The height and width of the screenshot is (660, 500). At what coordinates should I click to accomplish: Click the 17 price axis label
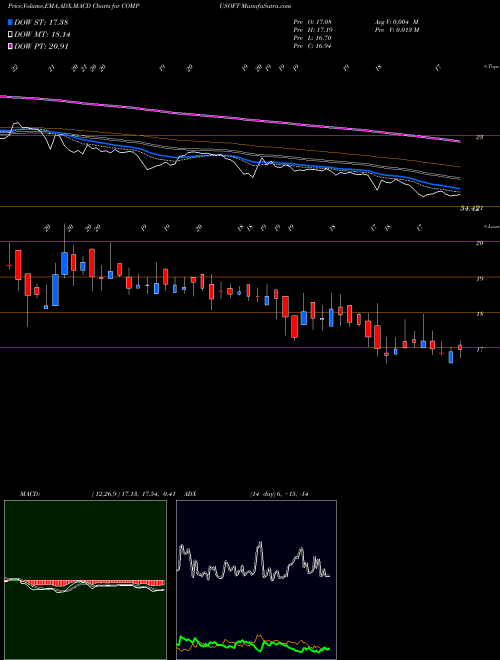[x=480, y=349]
